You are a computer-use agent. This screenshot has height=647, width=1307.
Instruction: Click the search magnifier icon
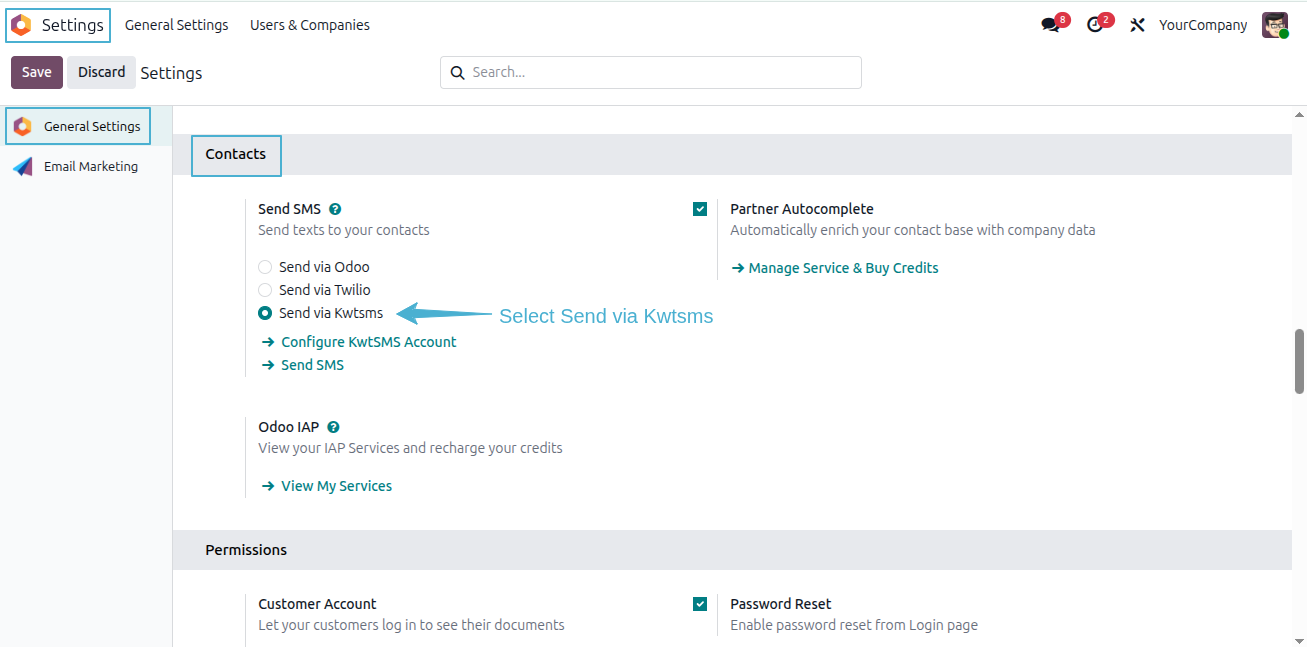458,72
